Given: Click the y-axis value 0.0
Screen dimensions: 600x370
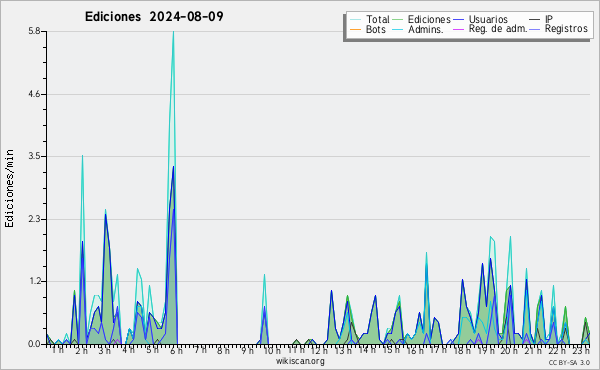Looking at the screenshot, I should pyautogui.click(x=34, y=344).
